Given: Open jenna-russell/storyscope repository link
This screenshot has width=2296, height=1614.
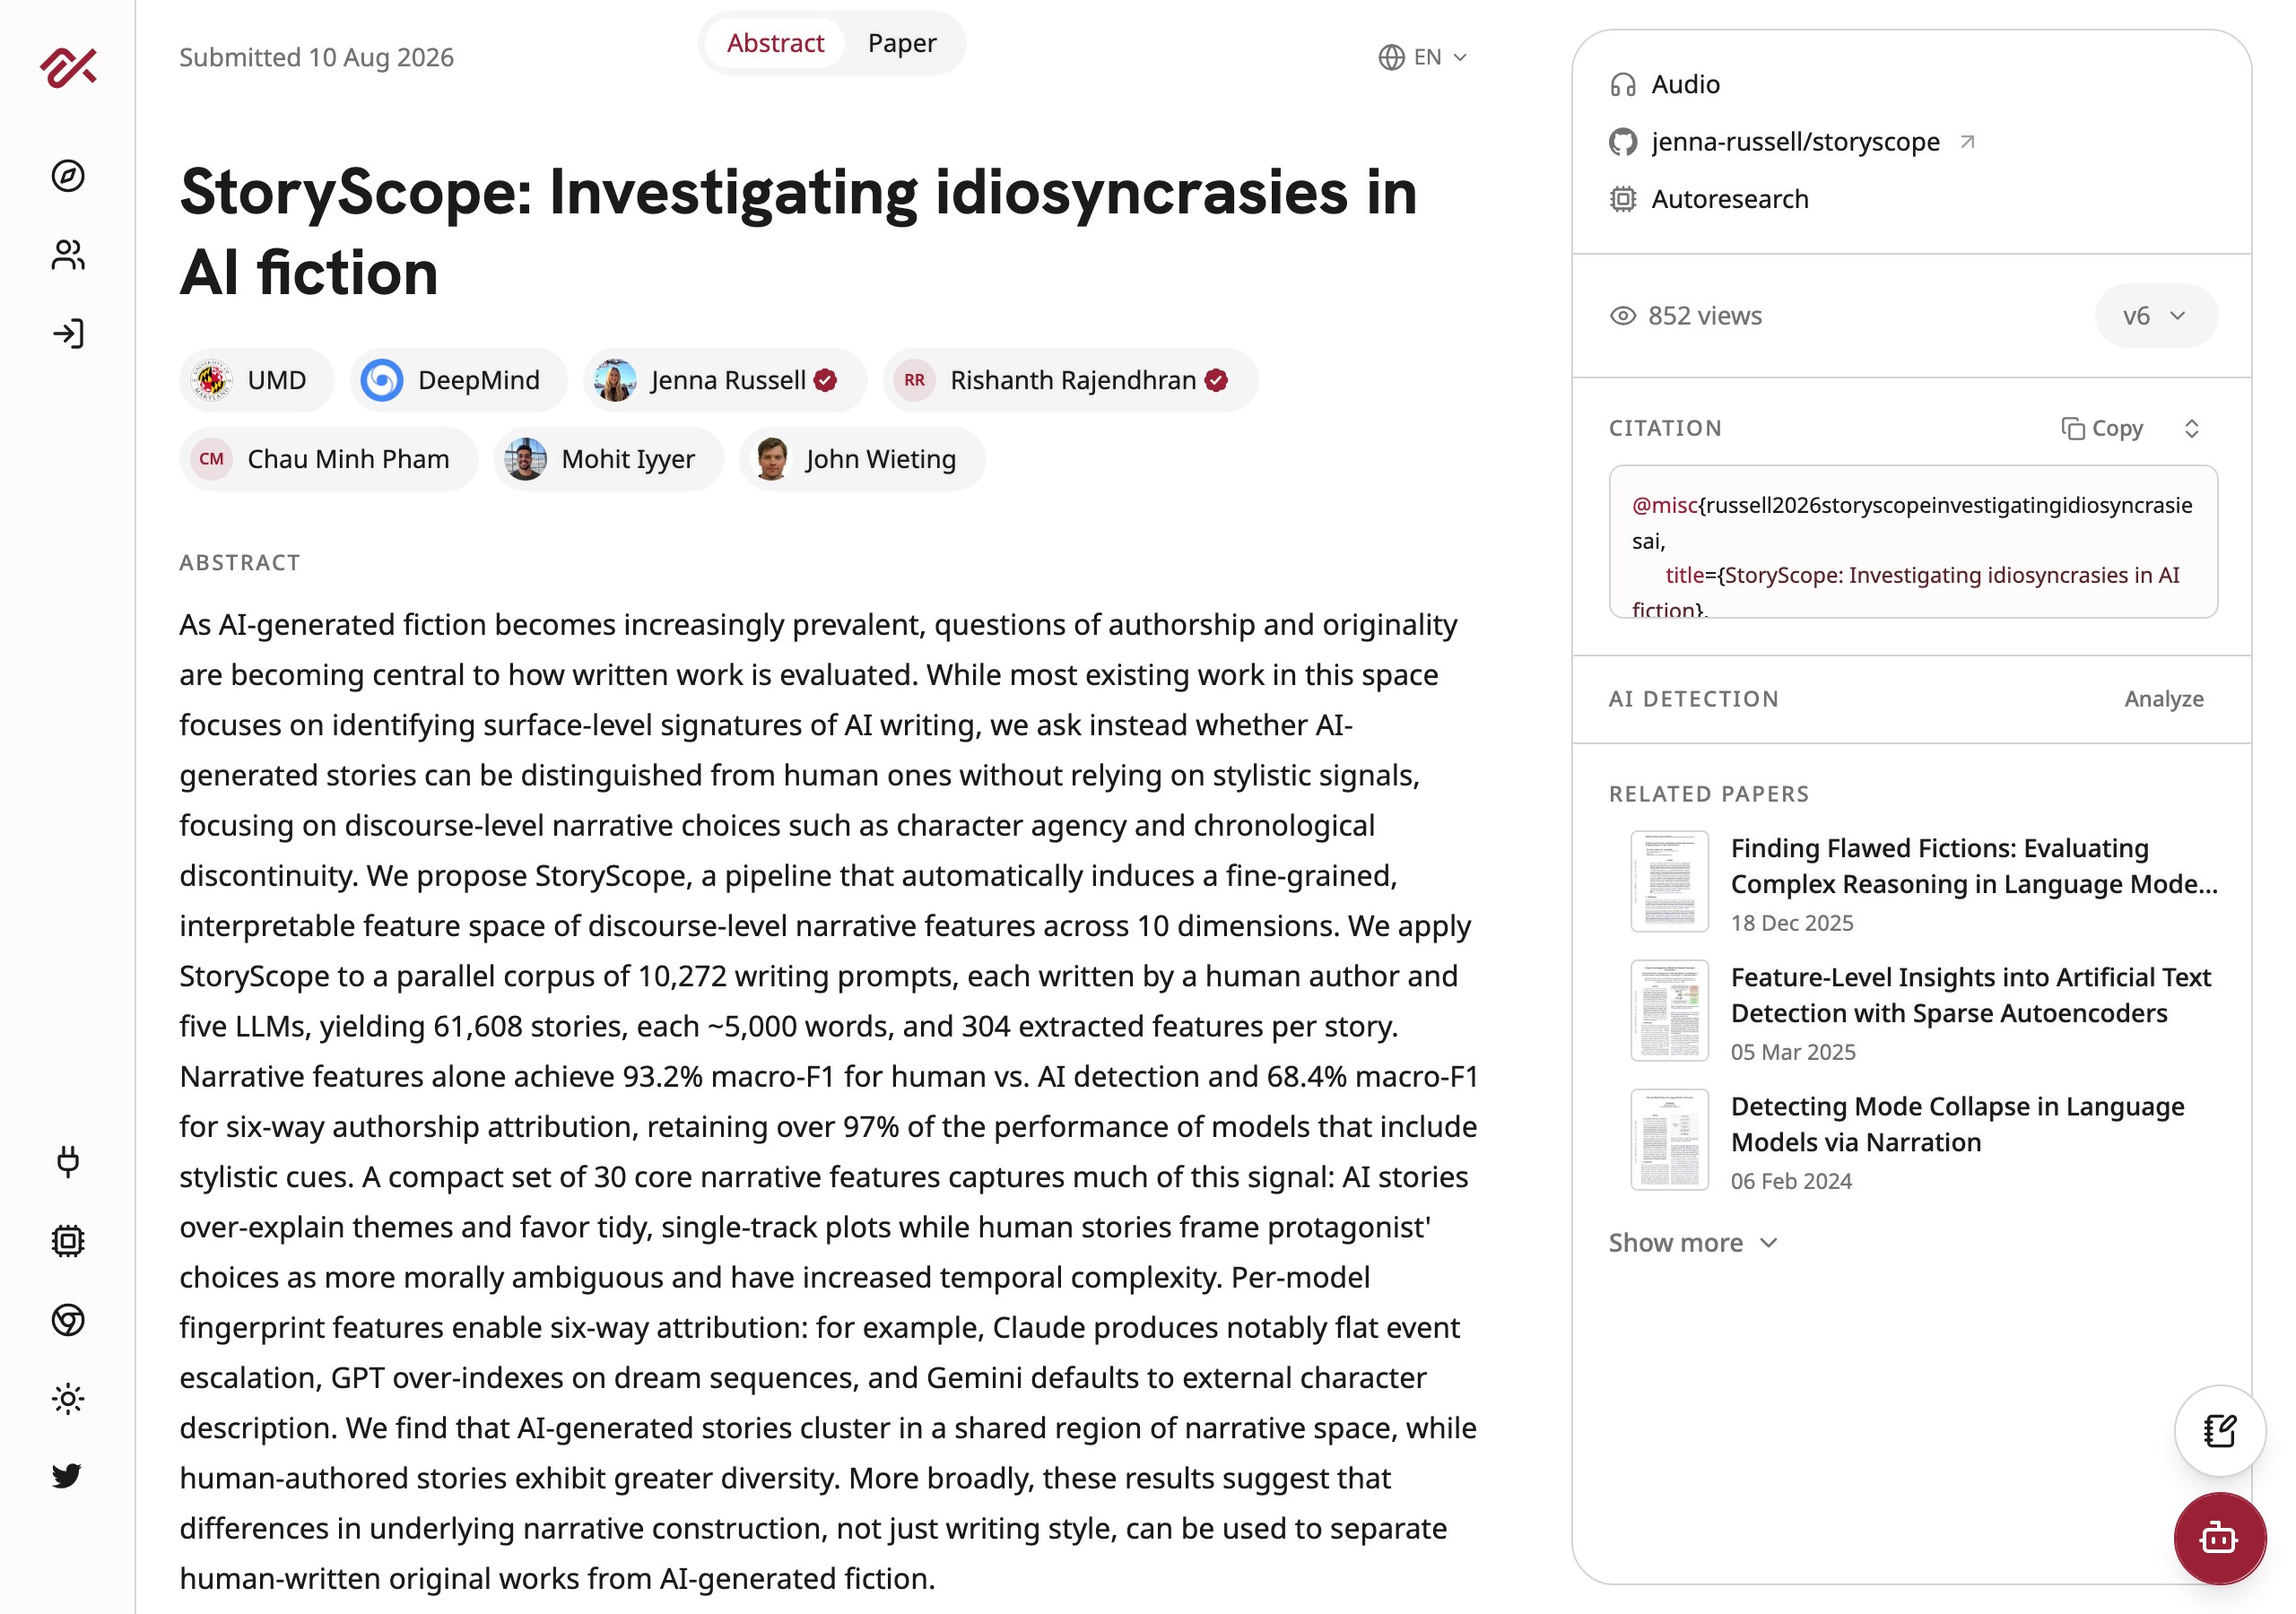Looking at the screenshot, I should pyautogui.click(x=1793, y=142).
